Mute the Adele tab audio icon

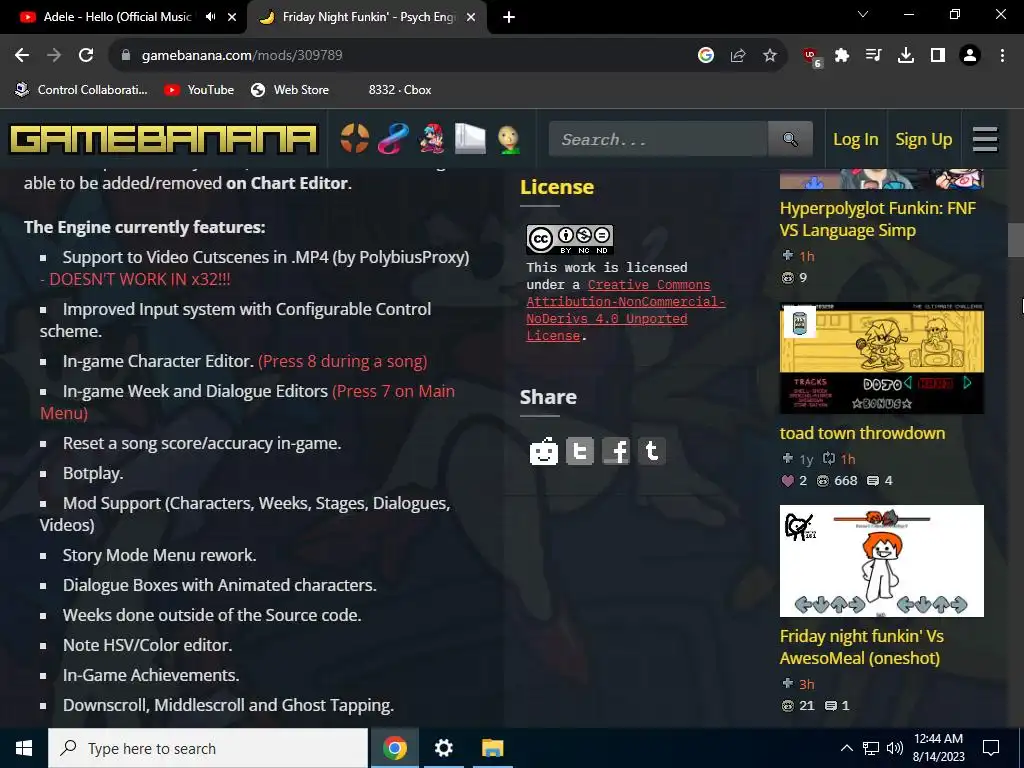[210, 17]
